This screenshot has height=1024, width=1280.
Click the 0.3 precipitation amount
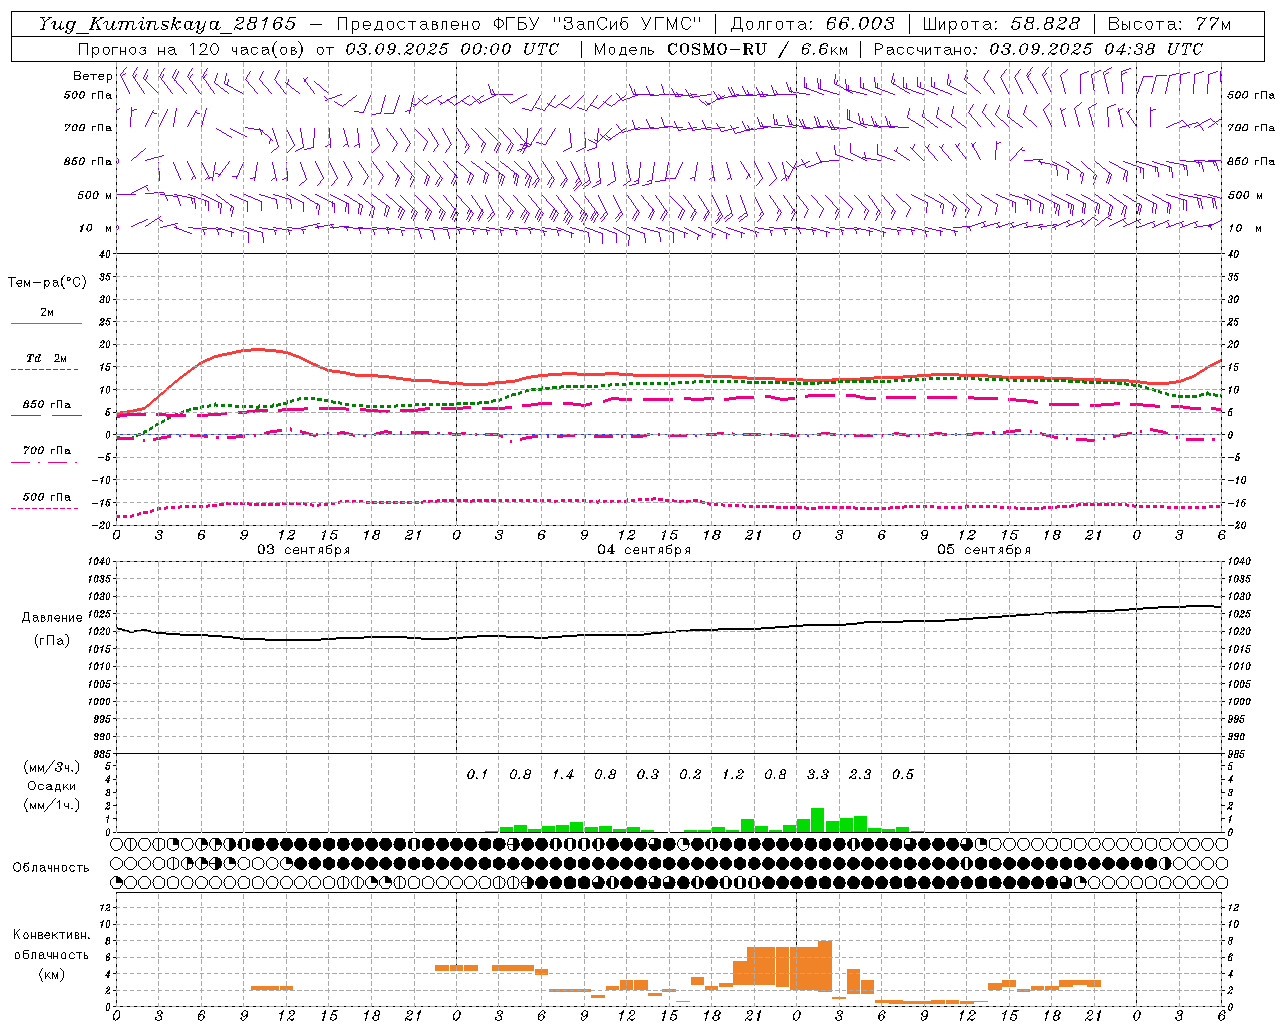(648, 775)
